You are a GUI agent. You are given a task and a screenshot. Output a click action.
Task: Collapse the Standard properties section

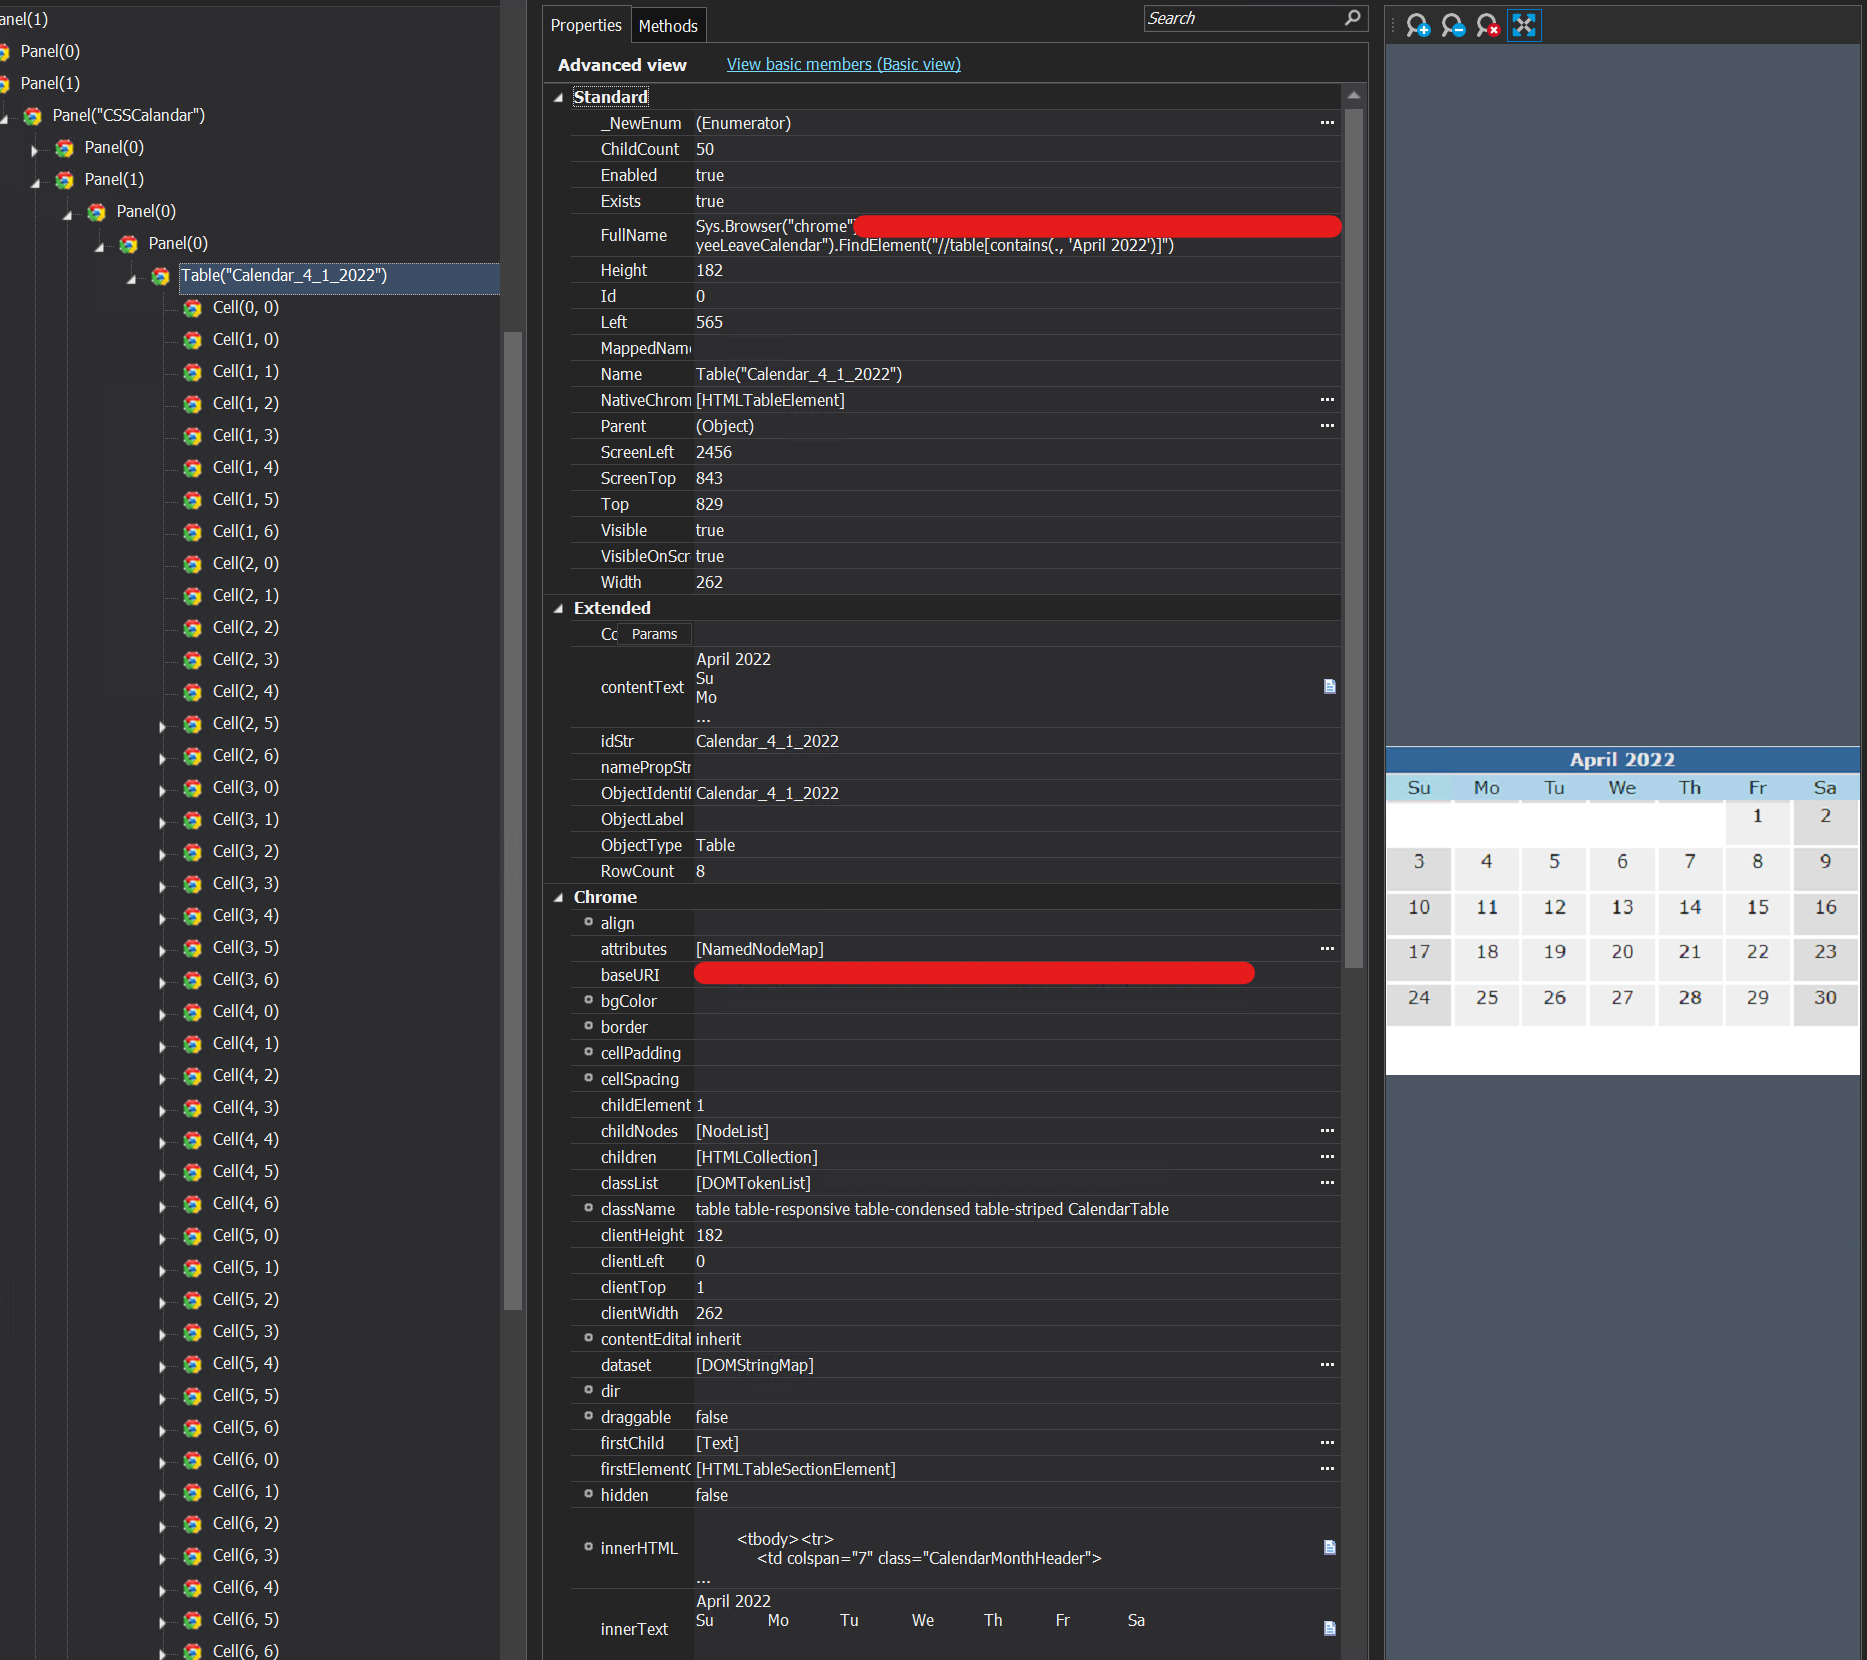click(x=559, y=97)
